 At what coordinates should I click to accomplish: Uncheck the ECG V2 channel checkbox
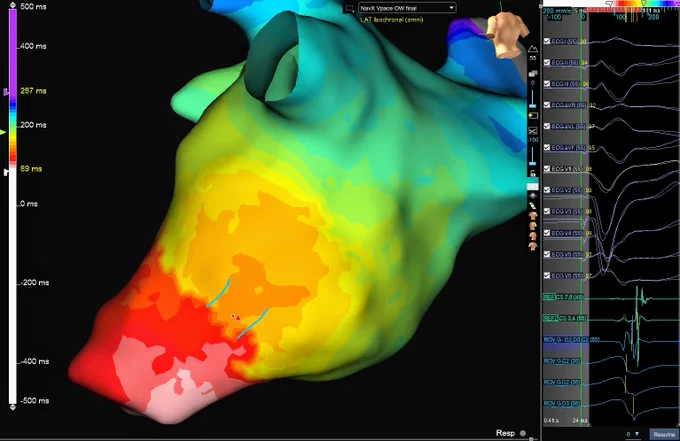pos(547,190)
